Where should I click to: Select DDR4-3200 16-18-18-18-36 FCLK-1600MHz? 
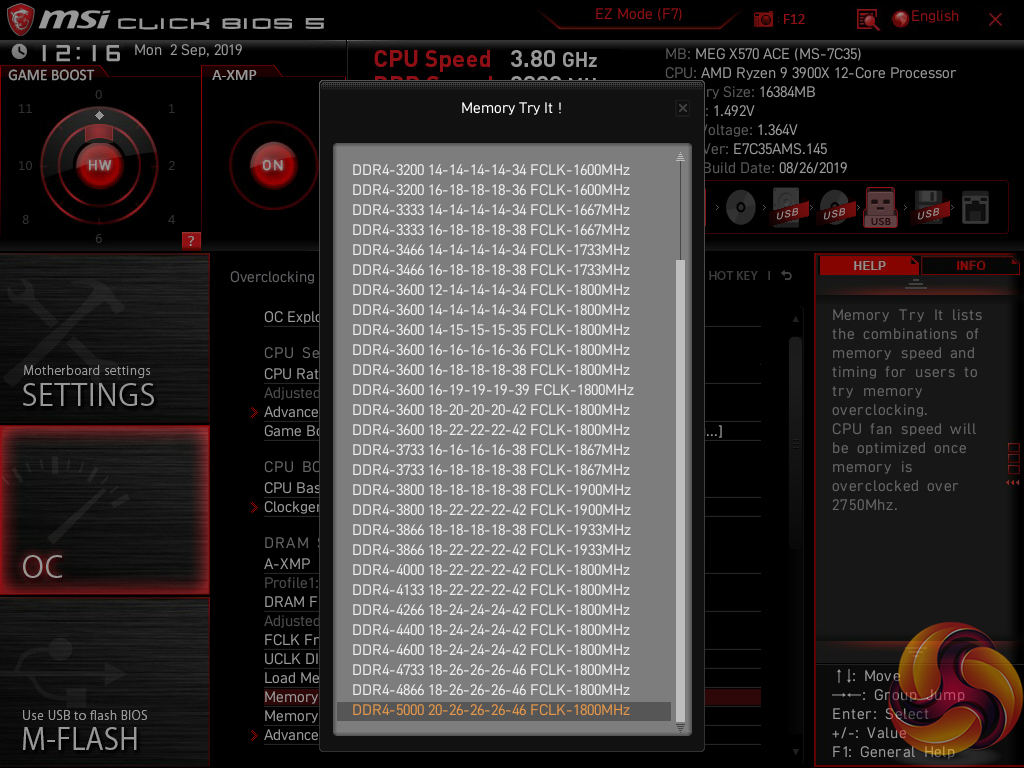pos(490,190)
